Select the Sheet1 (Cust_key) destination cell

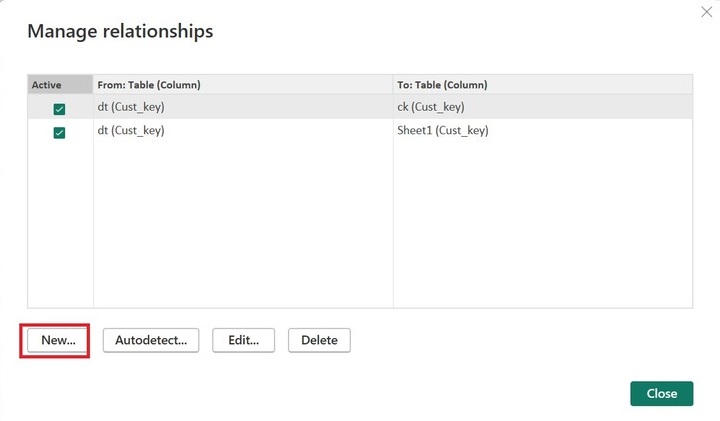pyautogui.click(x=442, y=131)
